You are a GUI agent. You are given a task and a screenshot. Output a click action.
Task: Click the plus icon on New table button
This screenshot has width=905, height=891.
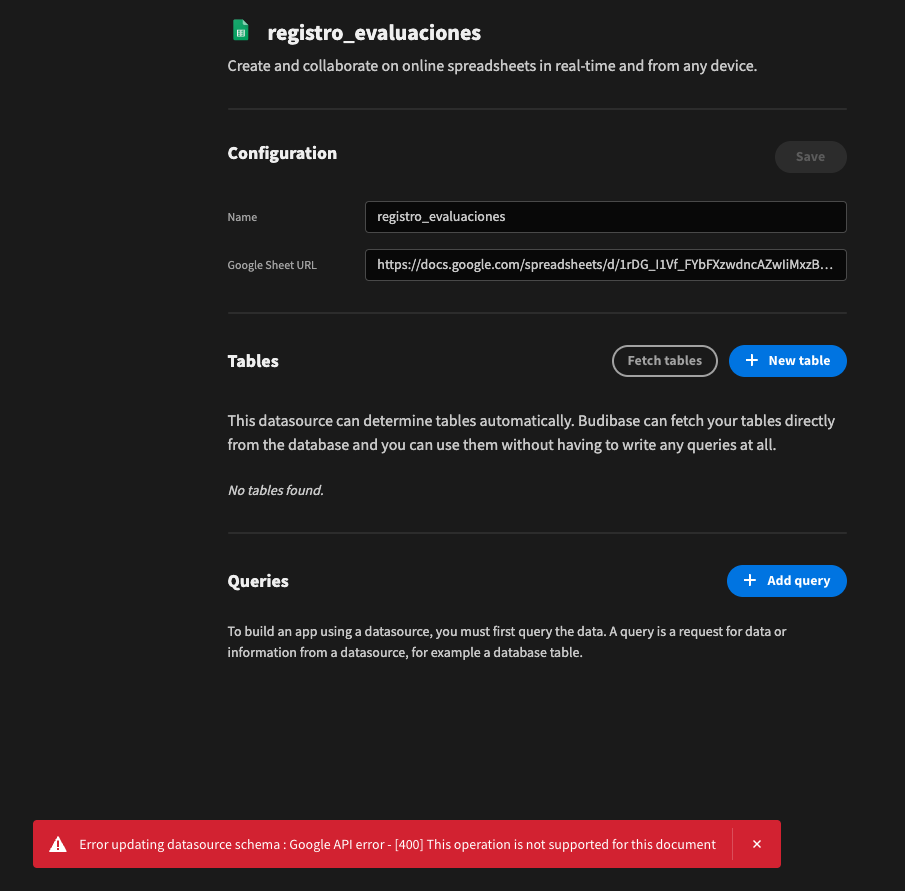(x=751, y=361)
